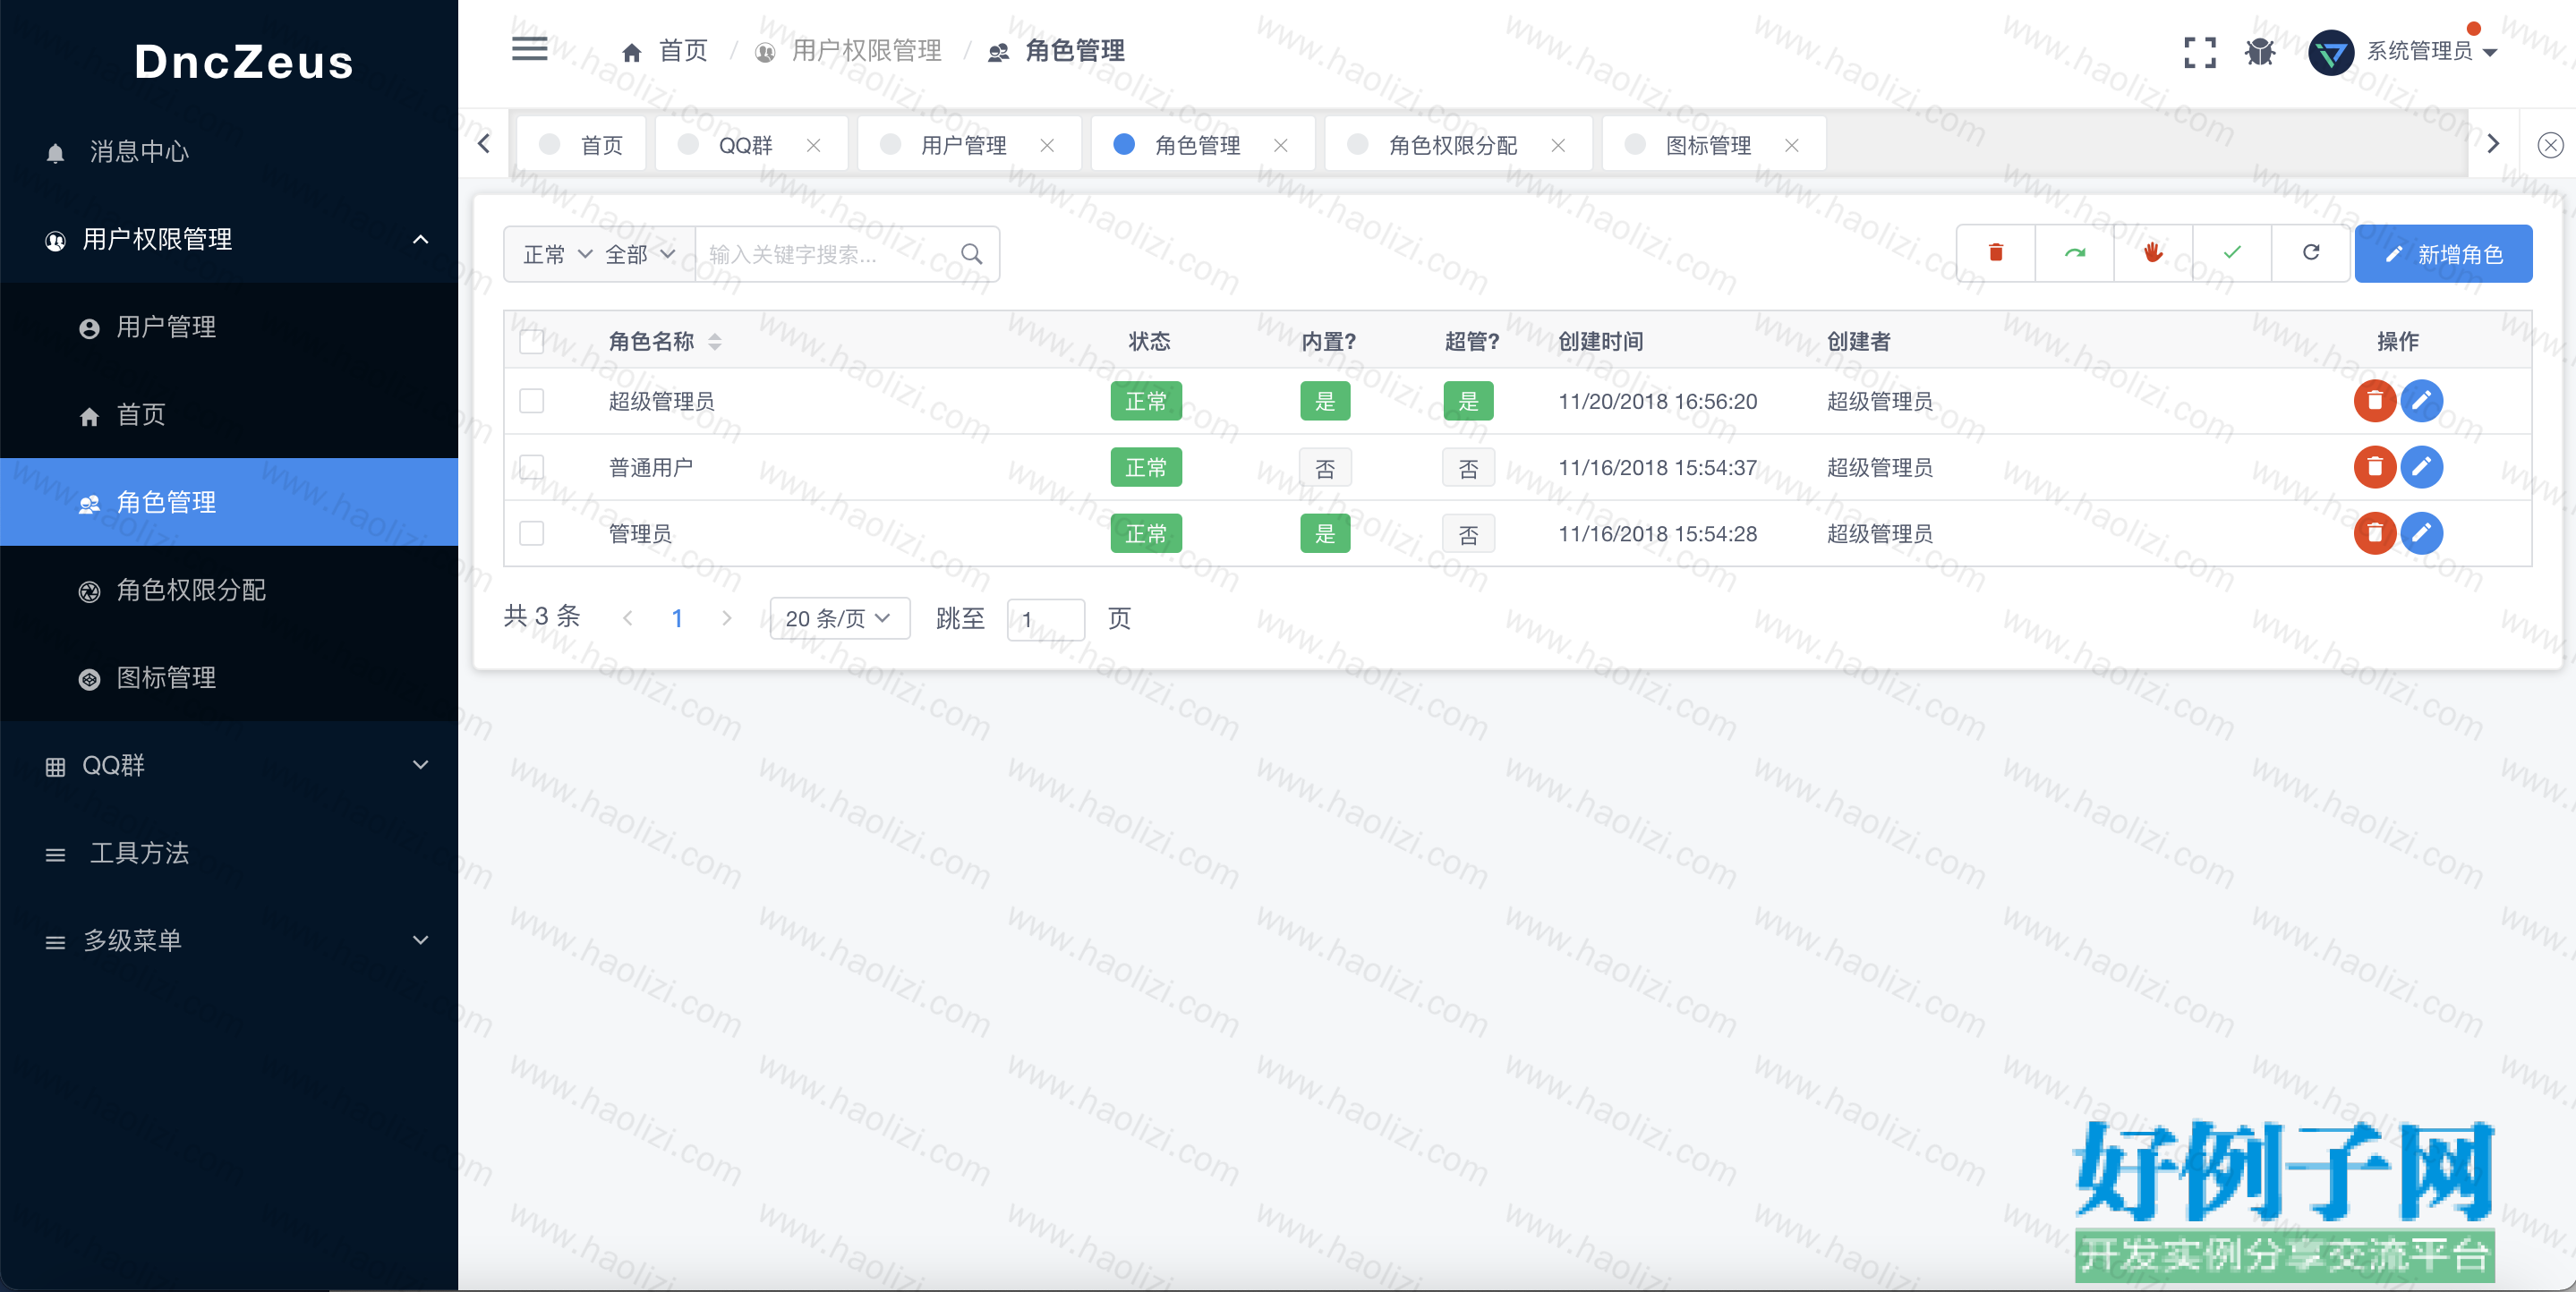The width and height of the screenshot is (2576, 1292).
Task: Click the 首页 breadcrumb link
Action: [x=664, y=51]
